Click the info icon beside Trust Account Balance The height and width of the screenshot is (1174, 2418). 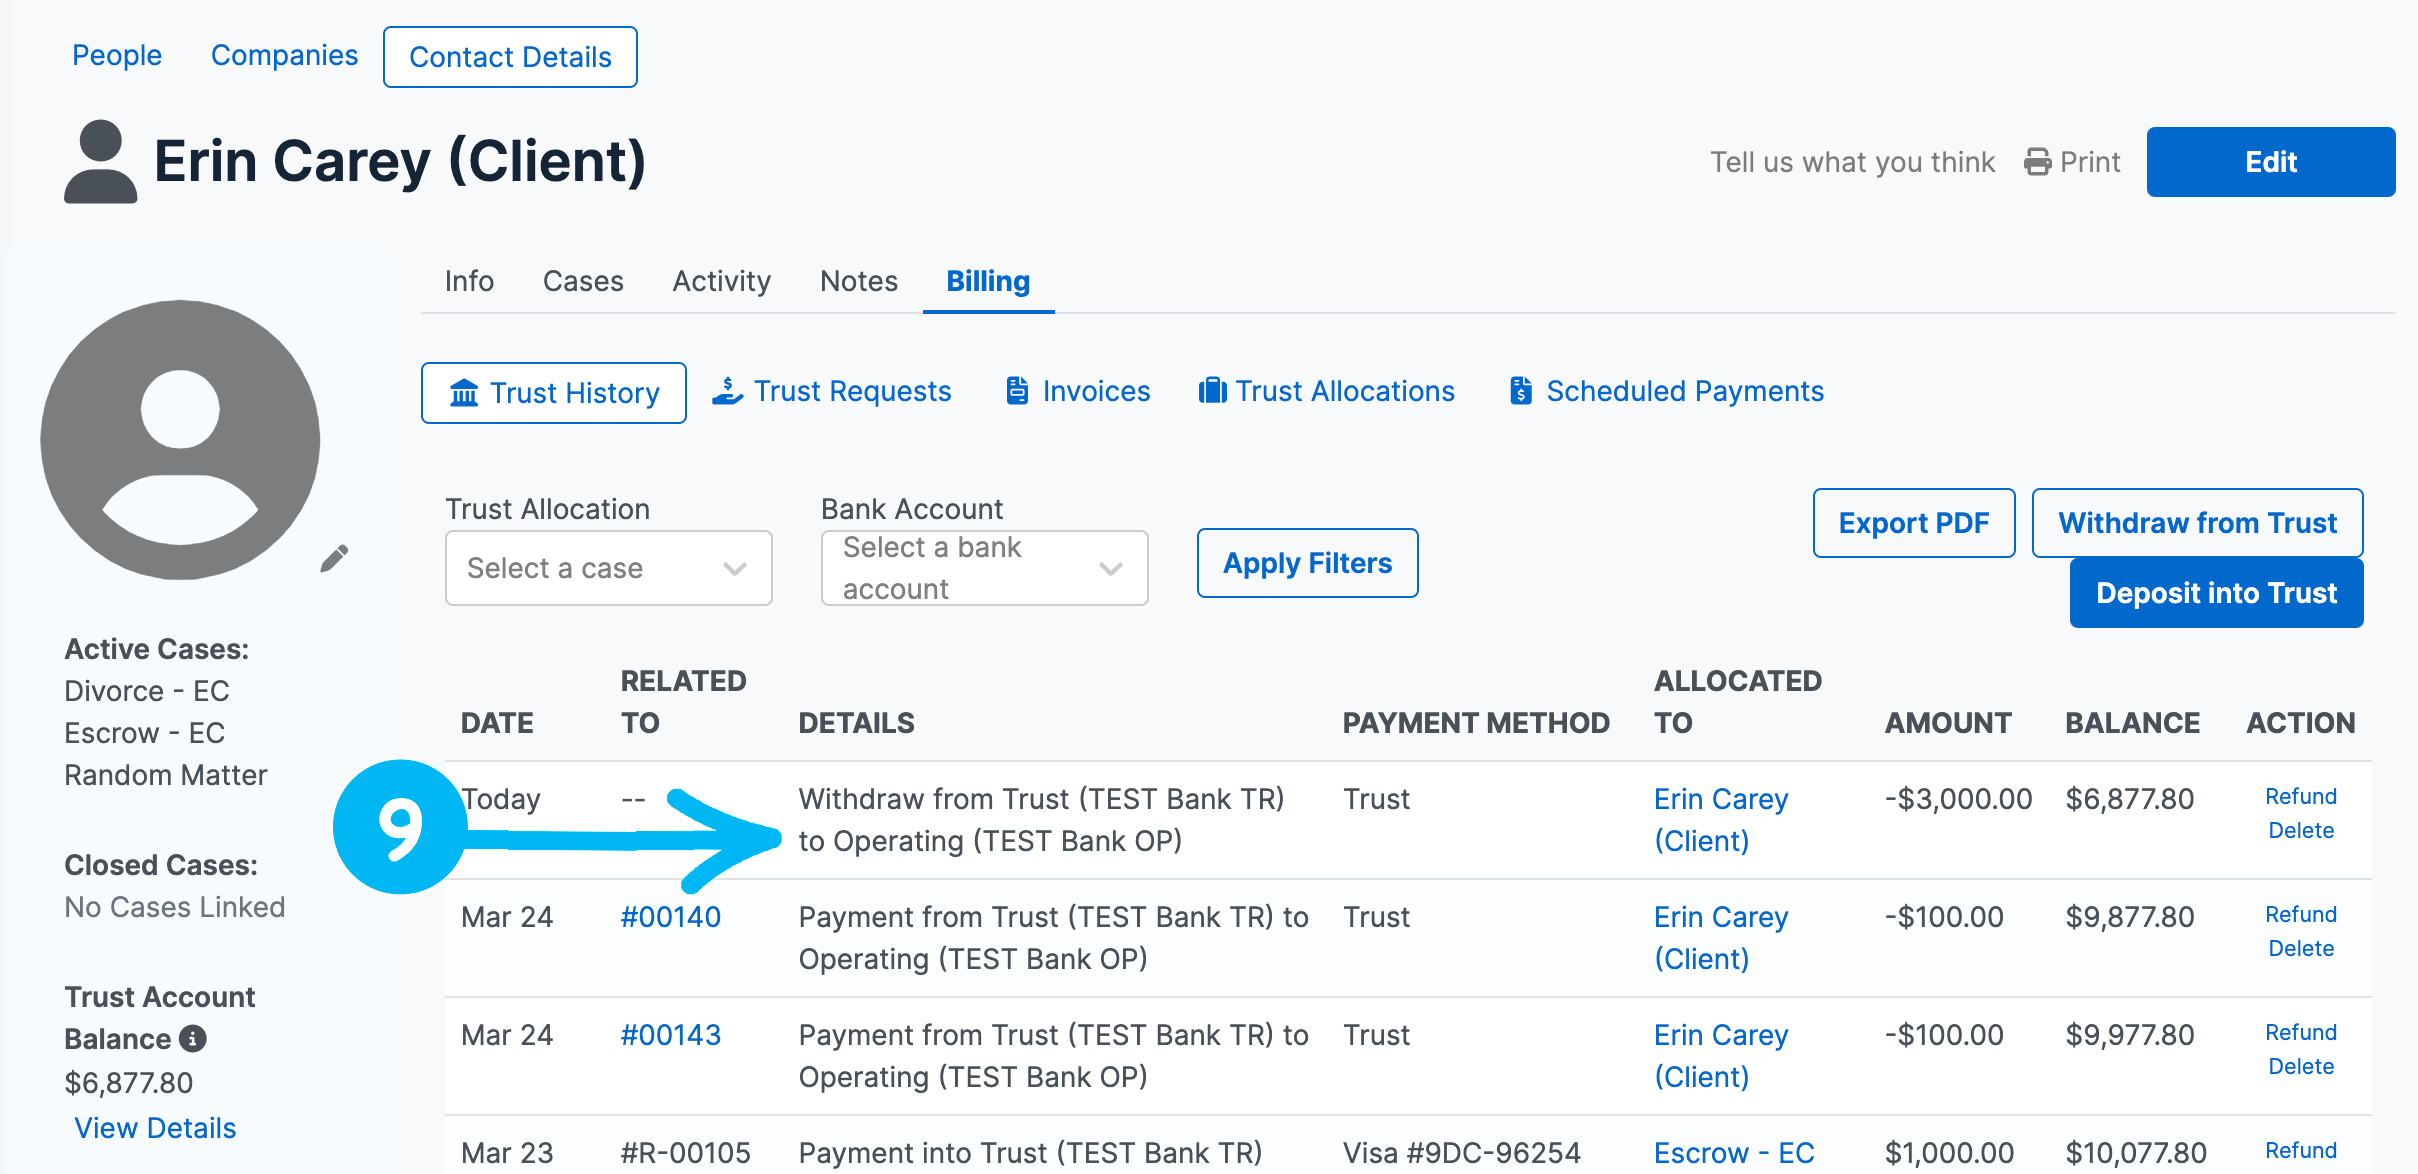[192, 1039]
